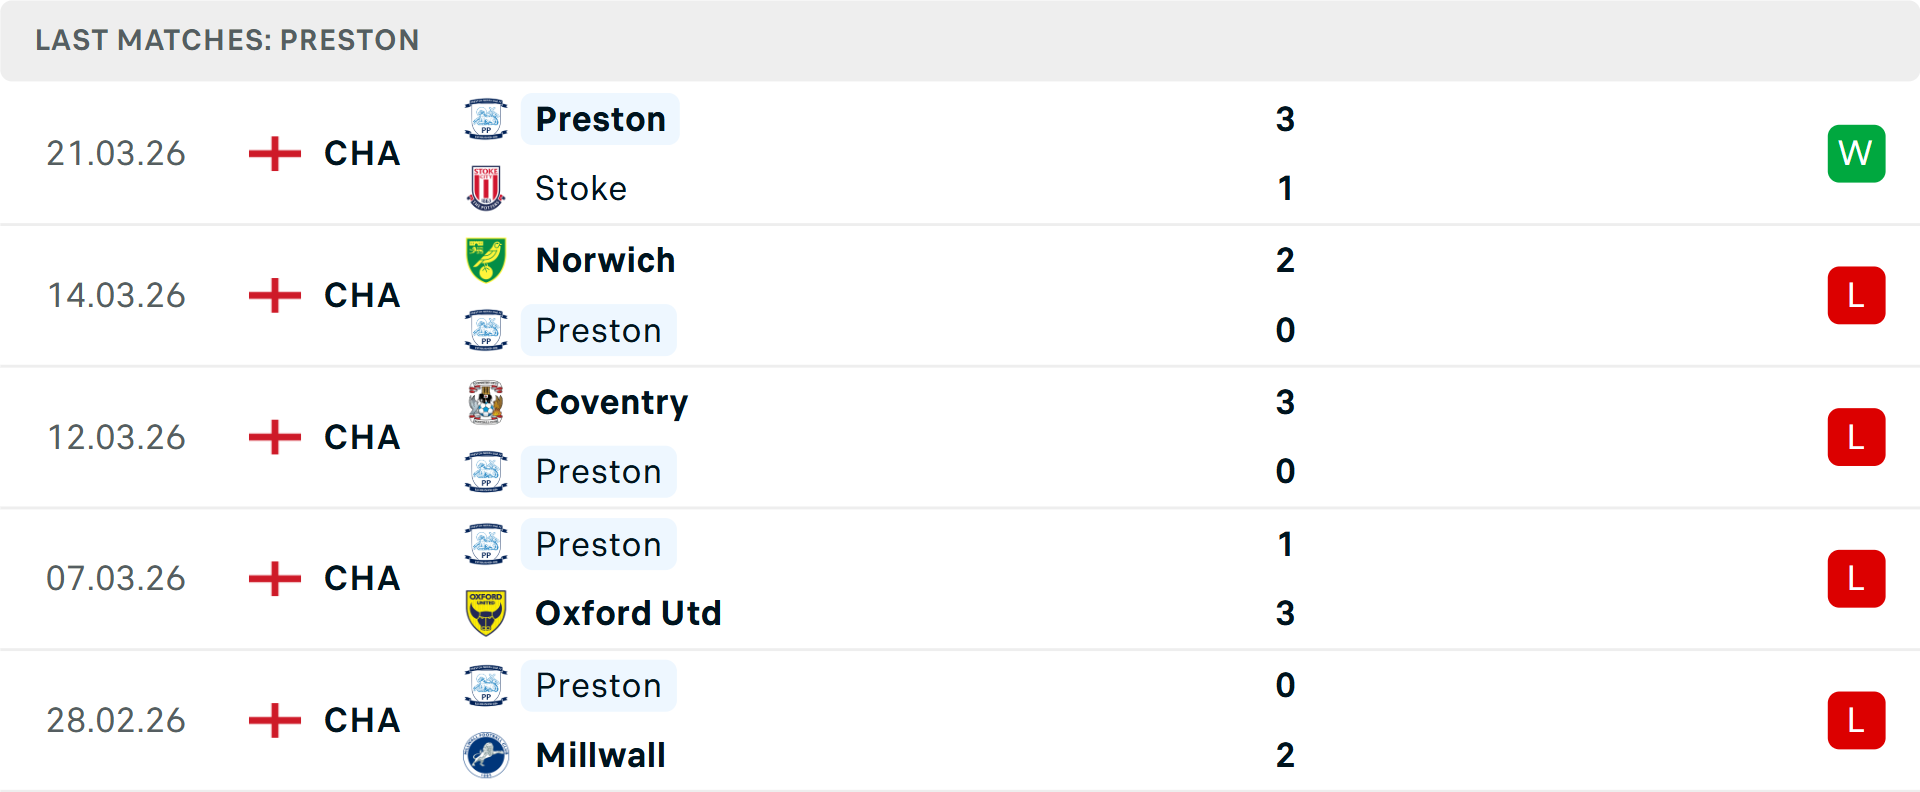The width and height of the screenshot is (1920, 792).
Task: Click the green W result badge
Action: click(1856, 154)
